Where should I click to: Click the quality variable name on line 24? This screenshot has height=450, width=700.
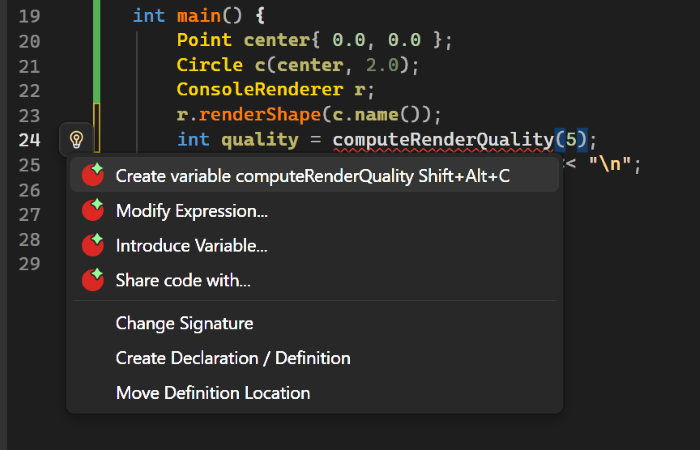(255, 140)
